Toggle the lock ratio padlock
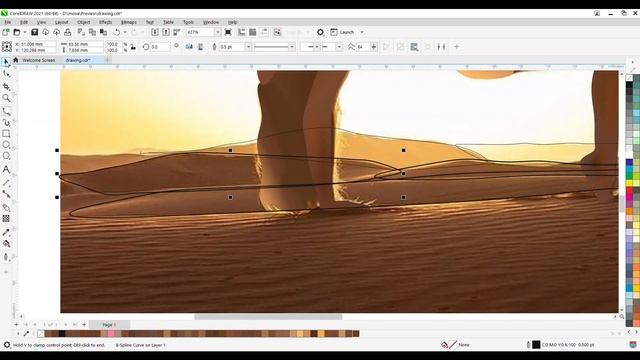The width and height of the screenshot is (640, 360). (133, 47)
